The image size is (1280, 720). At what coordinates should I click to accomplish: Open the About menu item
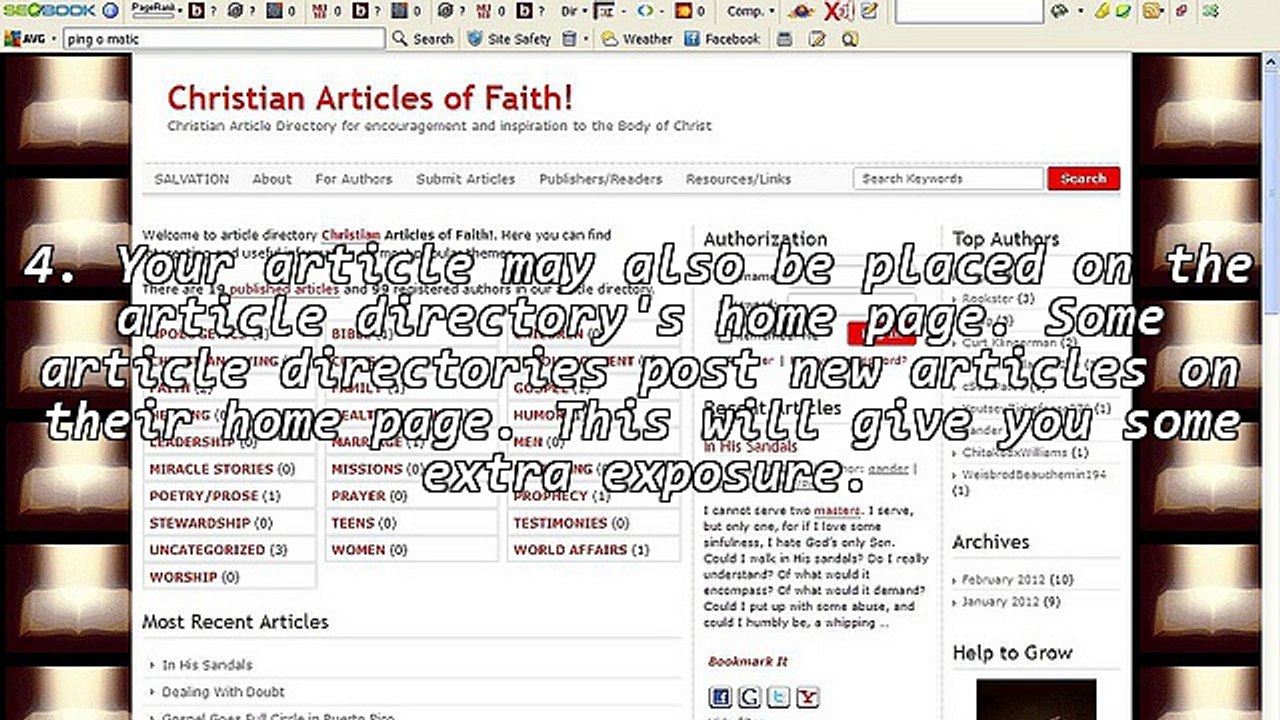[x=272, y=179]
